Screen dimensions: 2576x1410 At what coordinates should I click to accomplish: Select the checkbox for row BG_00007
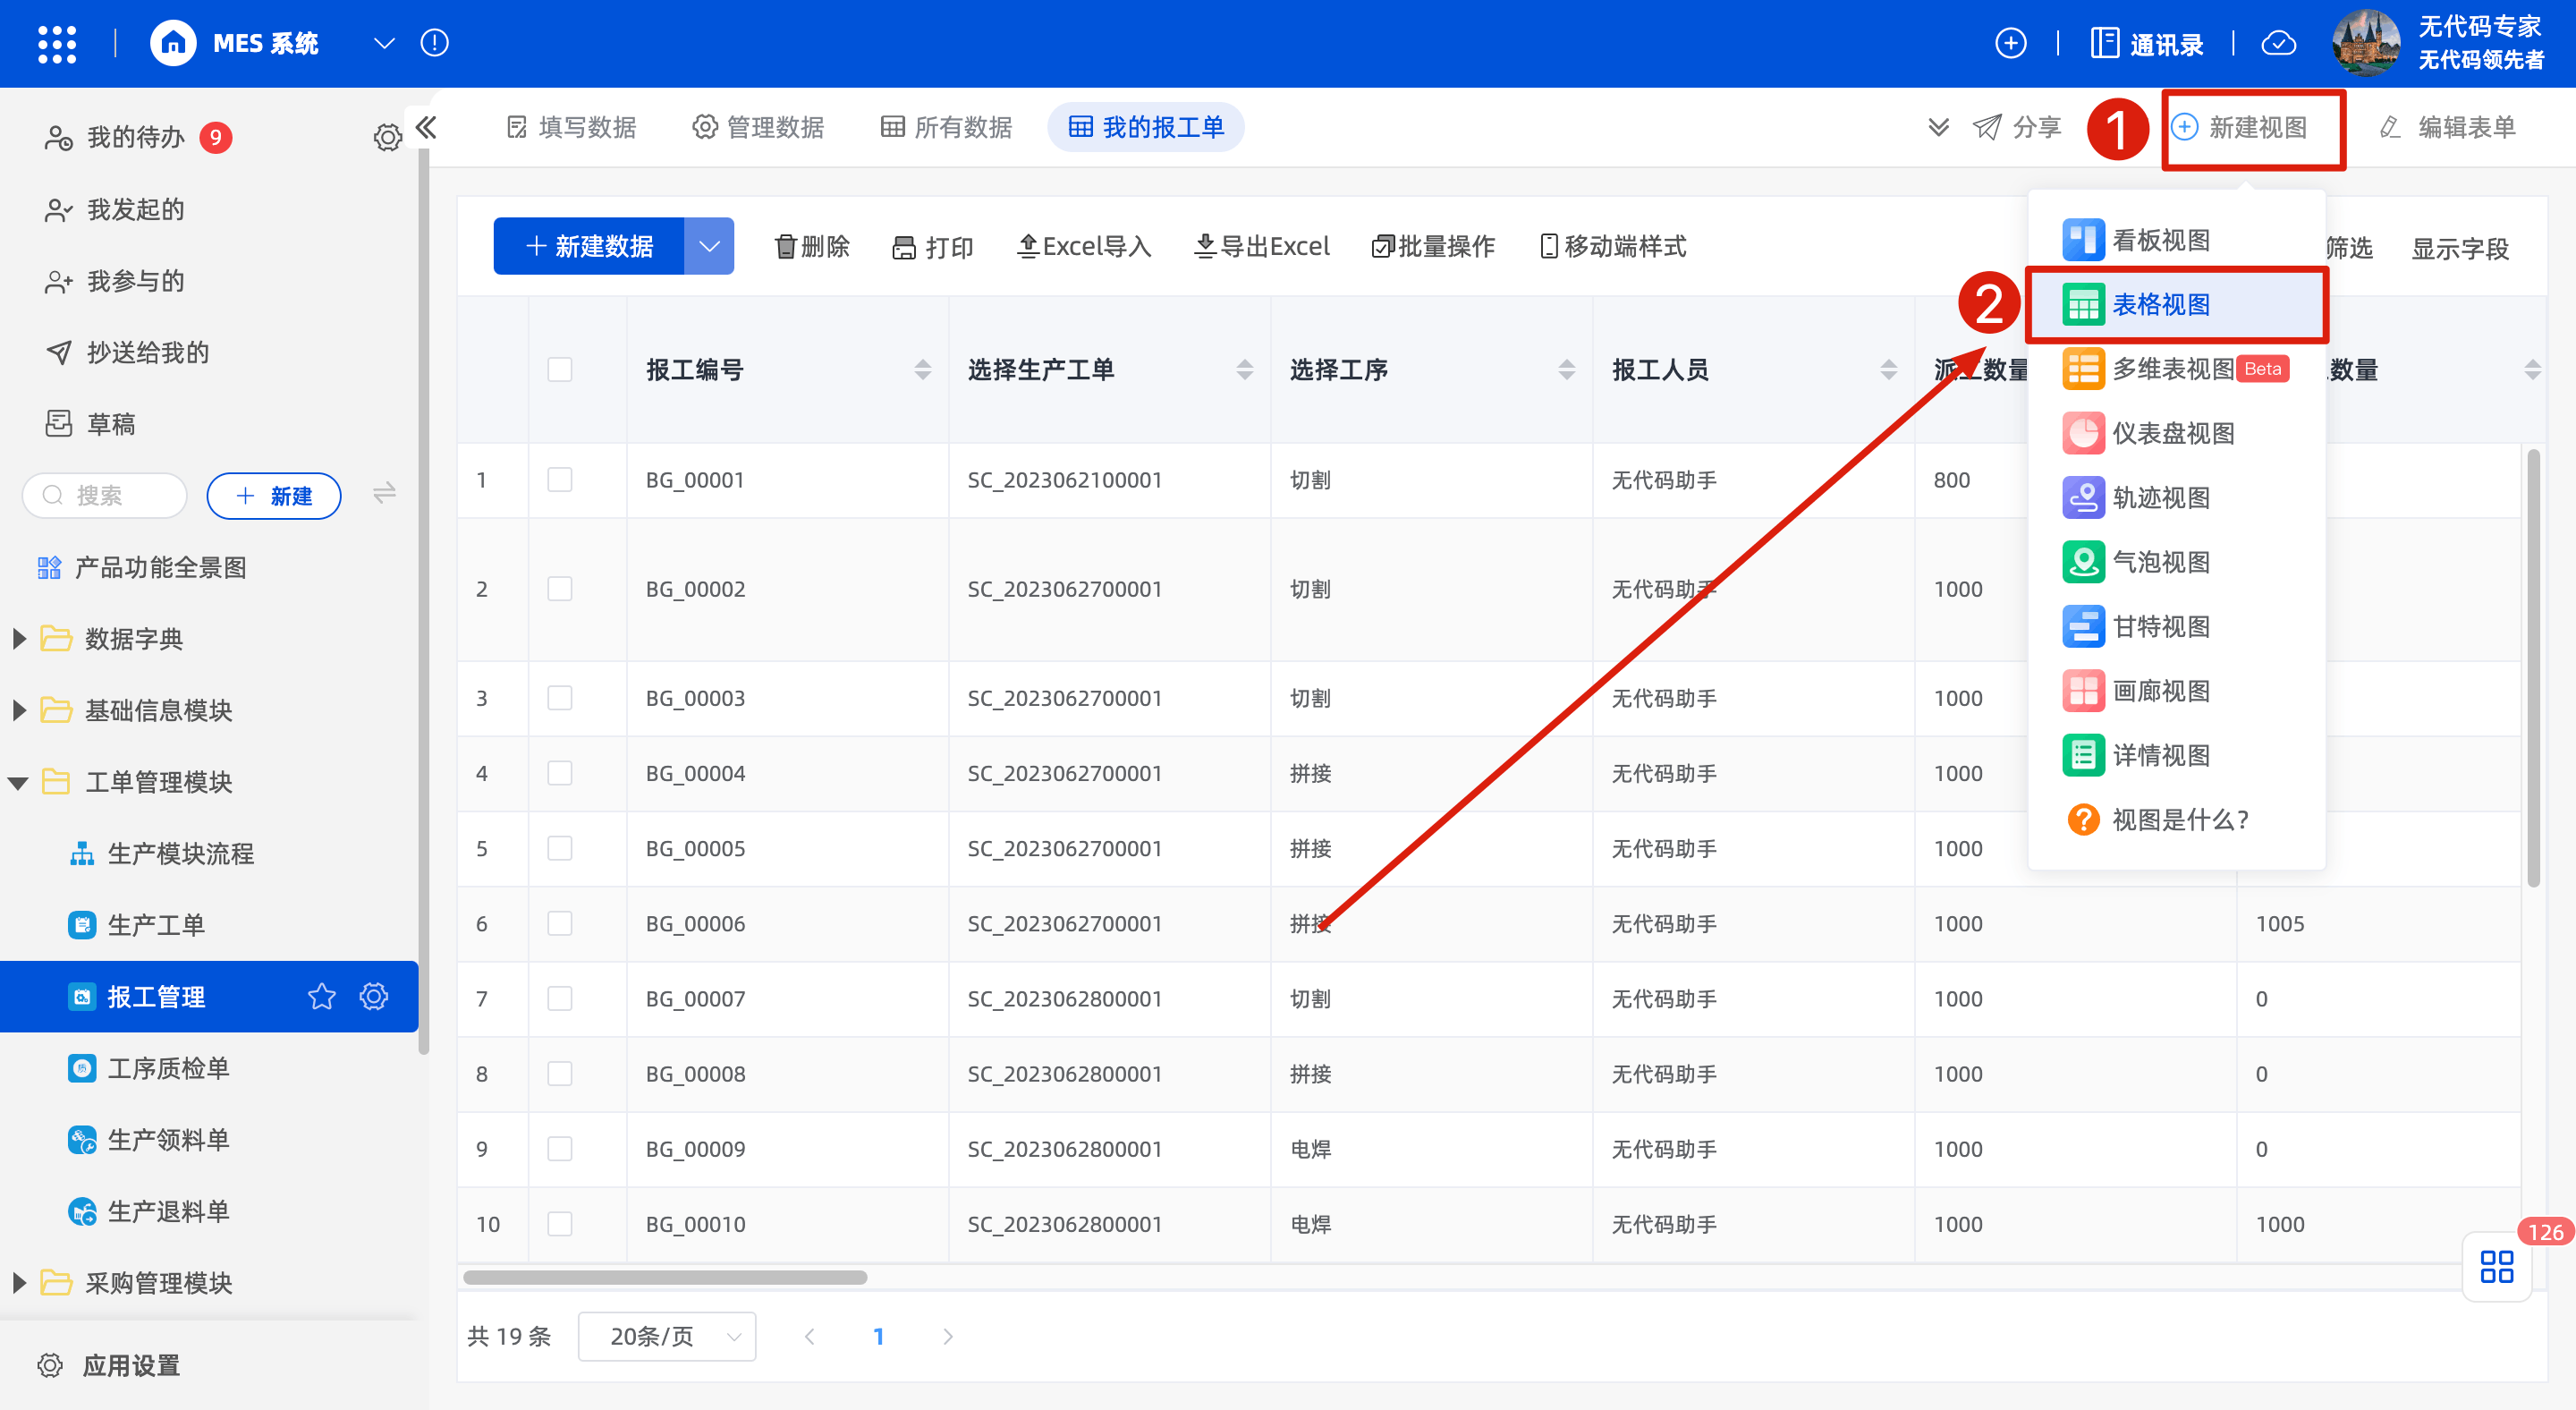(560, 998)
